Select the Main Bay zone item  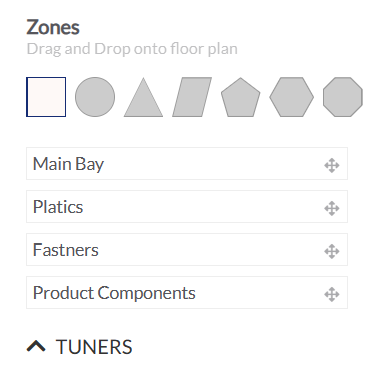click(187, 164)
